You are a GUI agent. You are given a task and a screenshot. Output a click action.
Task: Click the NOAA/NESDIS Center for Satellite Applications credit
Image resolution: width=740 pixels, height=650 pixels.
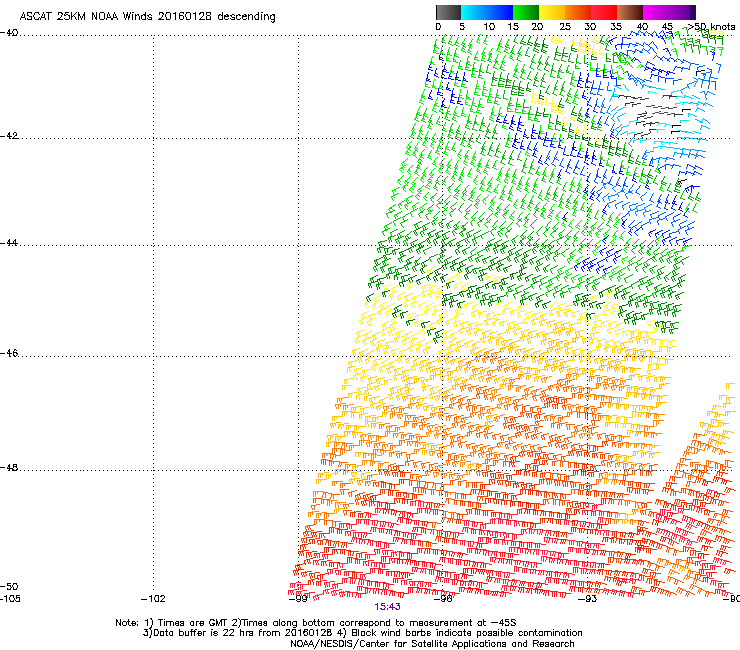click(x=432, y=644)
